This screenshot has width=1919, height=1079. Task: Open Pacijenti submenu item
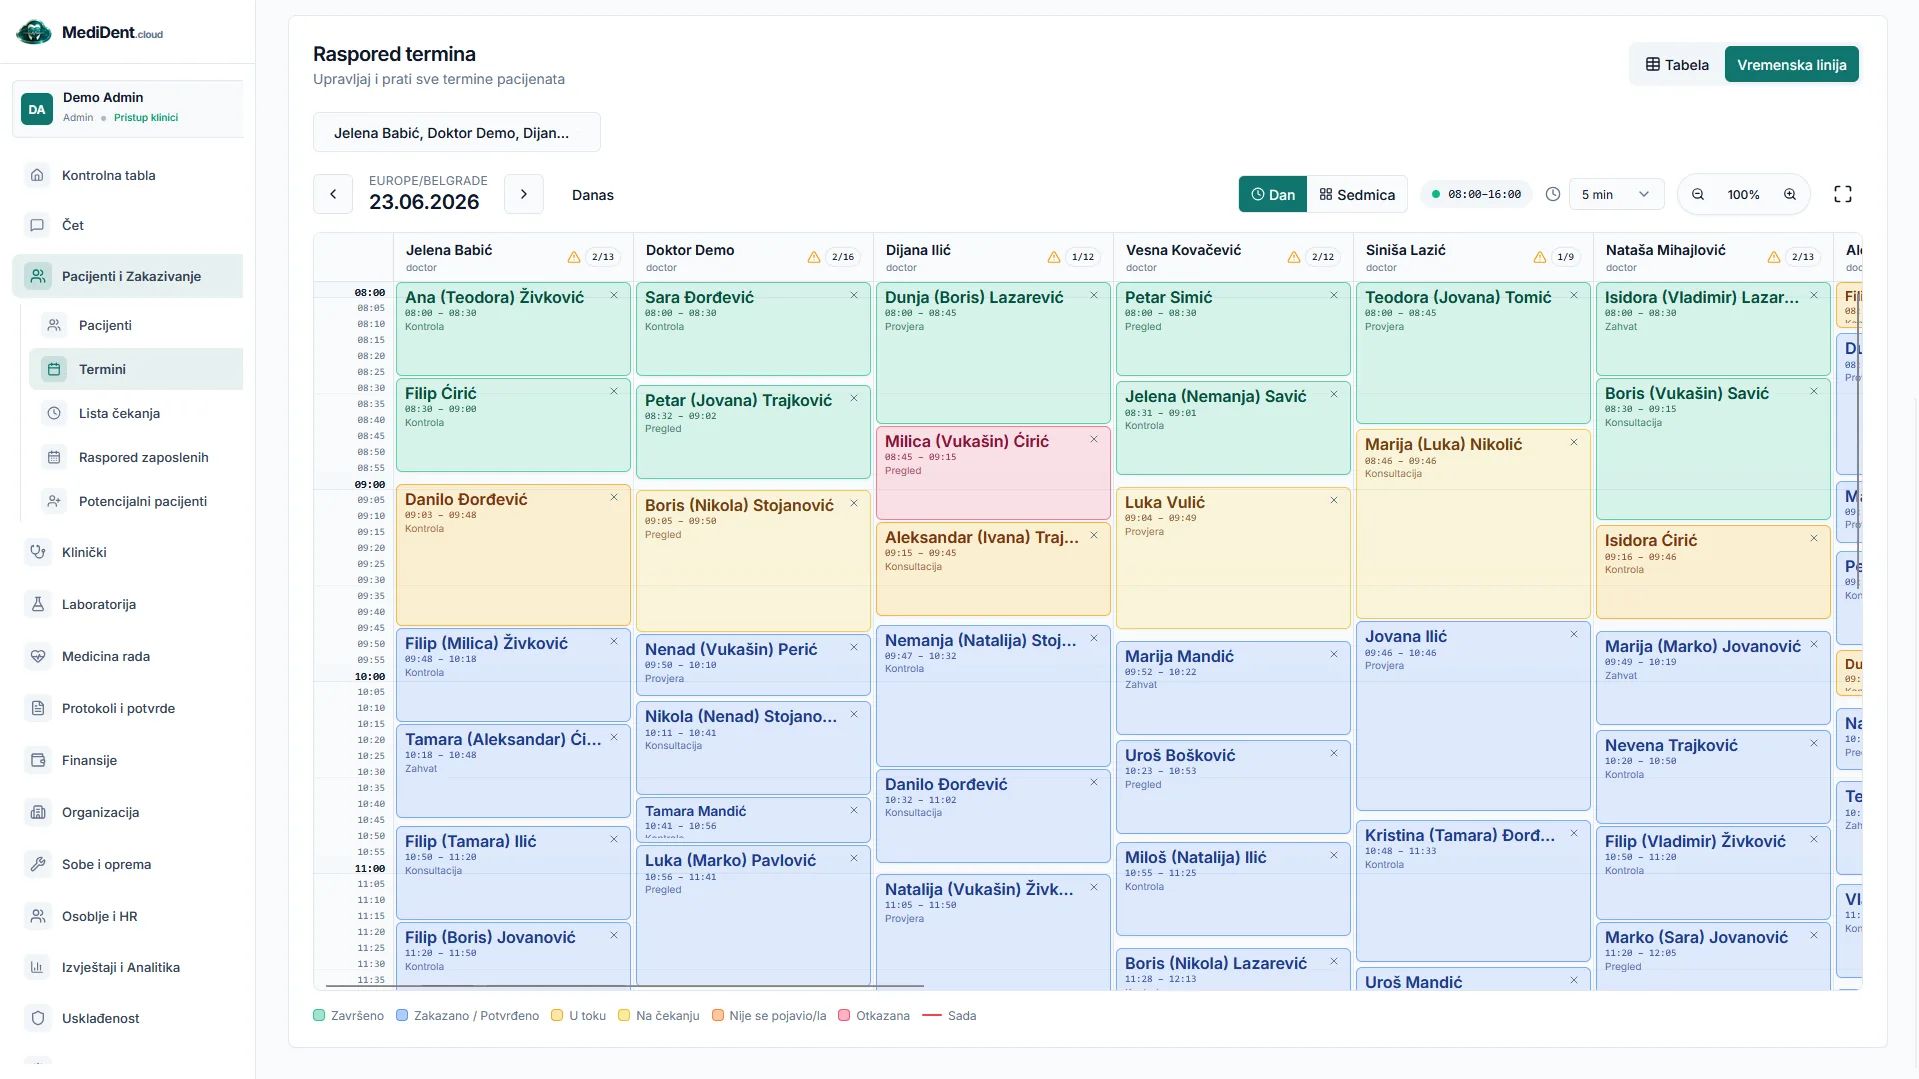[x=136, y=325]
